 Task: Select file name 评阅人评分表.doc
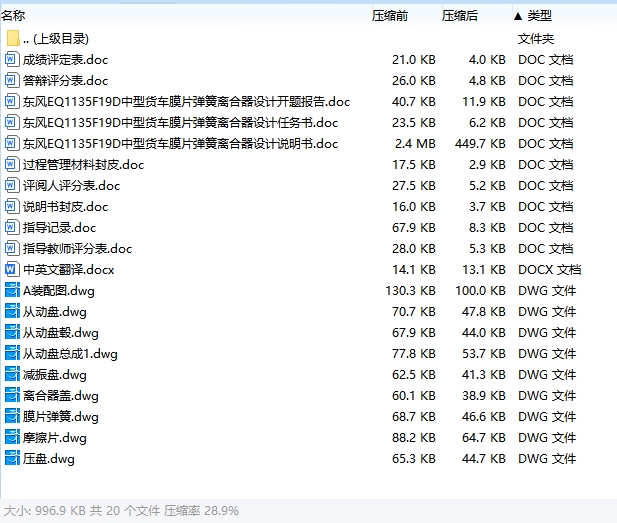72,186
